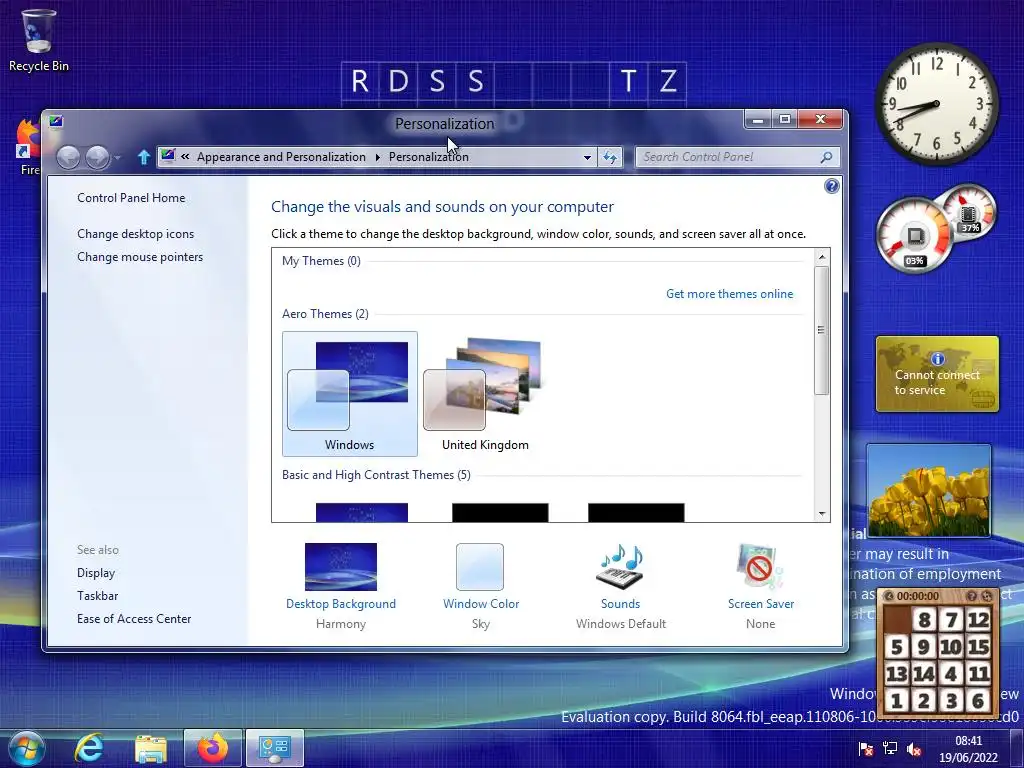Open Change desktop icons link
This screenshot has height=768, width=1024.
(135, 234)
